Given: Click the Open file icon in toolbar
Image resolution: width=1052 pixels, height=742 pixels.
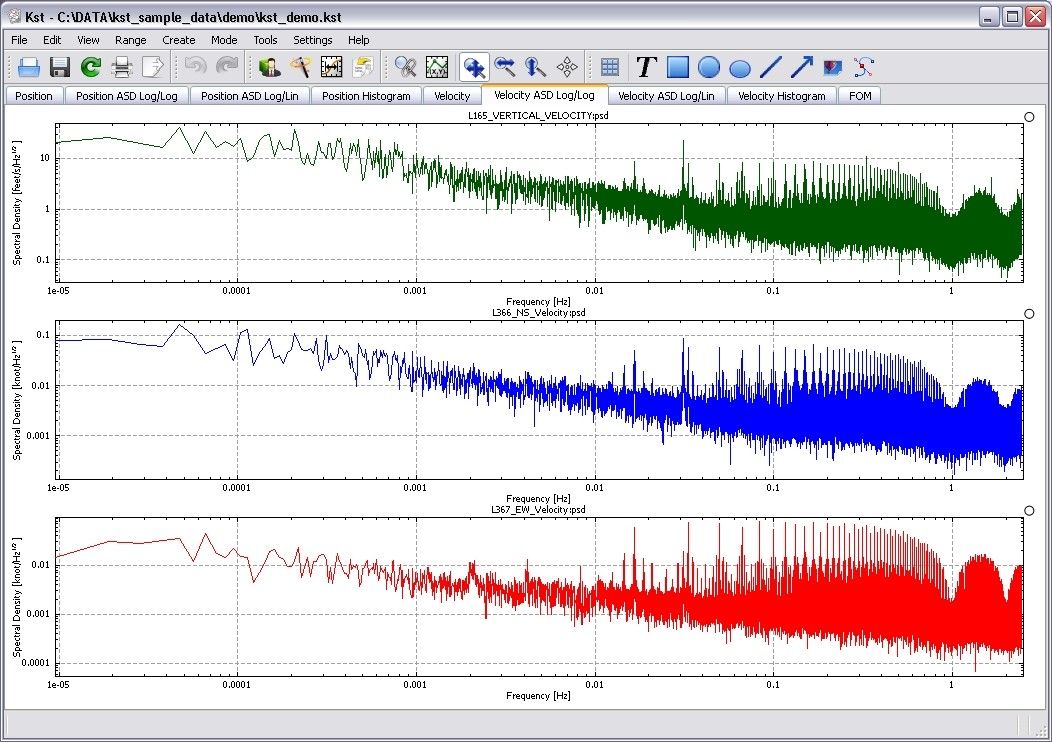Looking at the screenshot, I should 28,67.
